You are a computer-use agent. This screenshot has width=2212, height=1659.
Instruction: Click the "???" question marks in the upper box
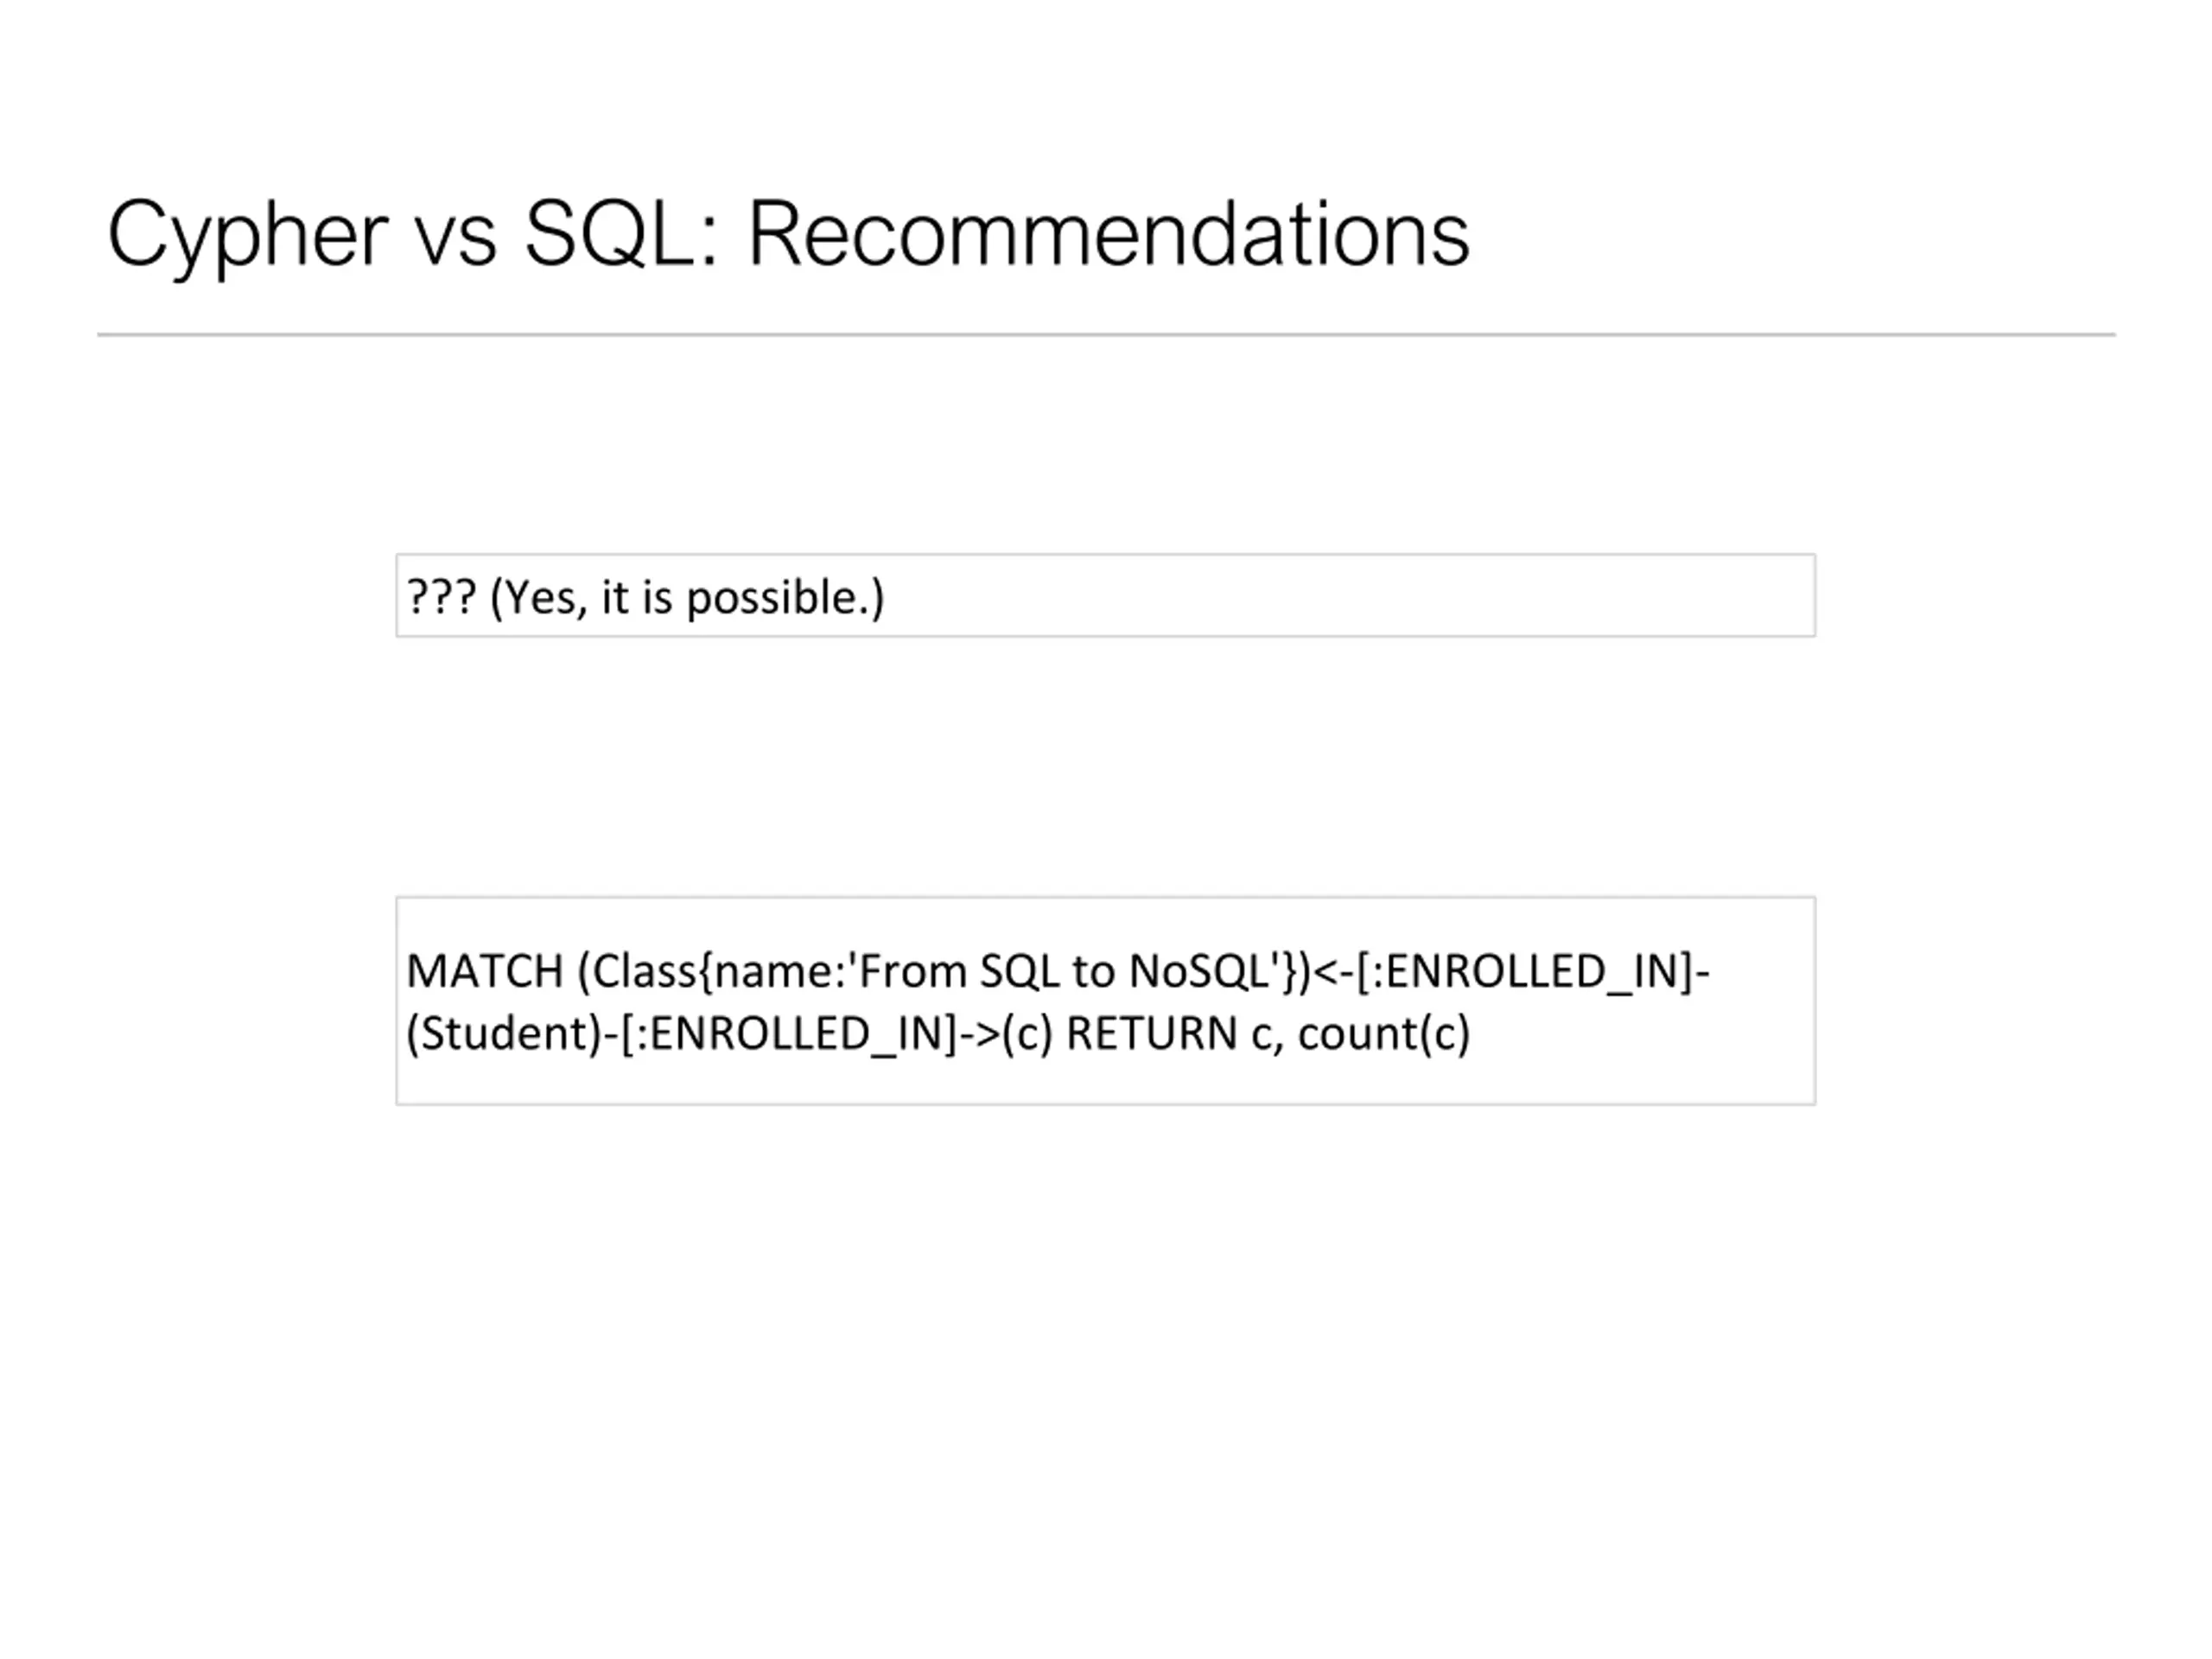[x=441, y=597]
